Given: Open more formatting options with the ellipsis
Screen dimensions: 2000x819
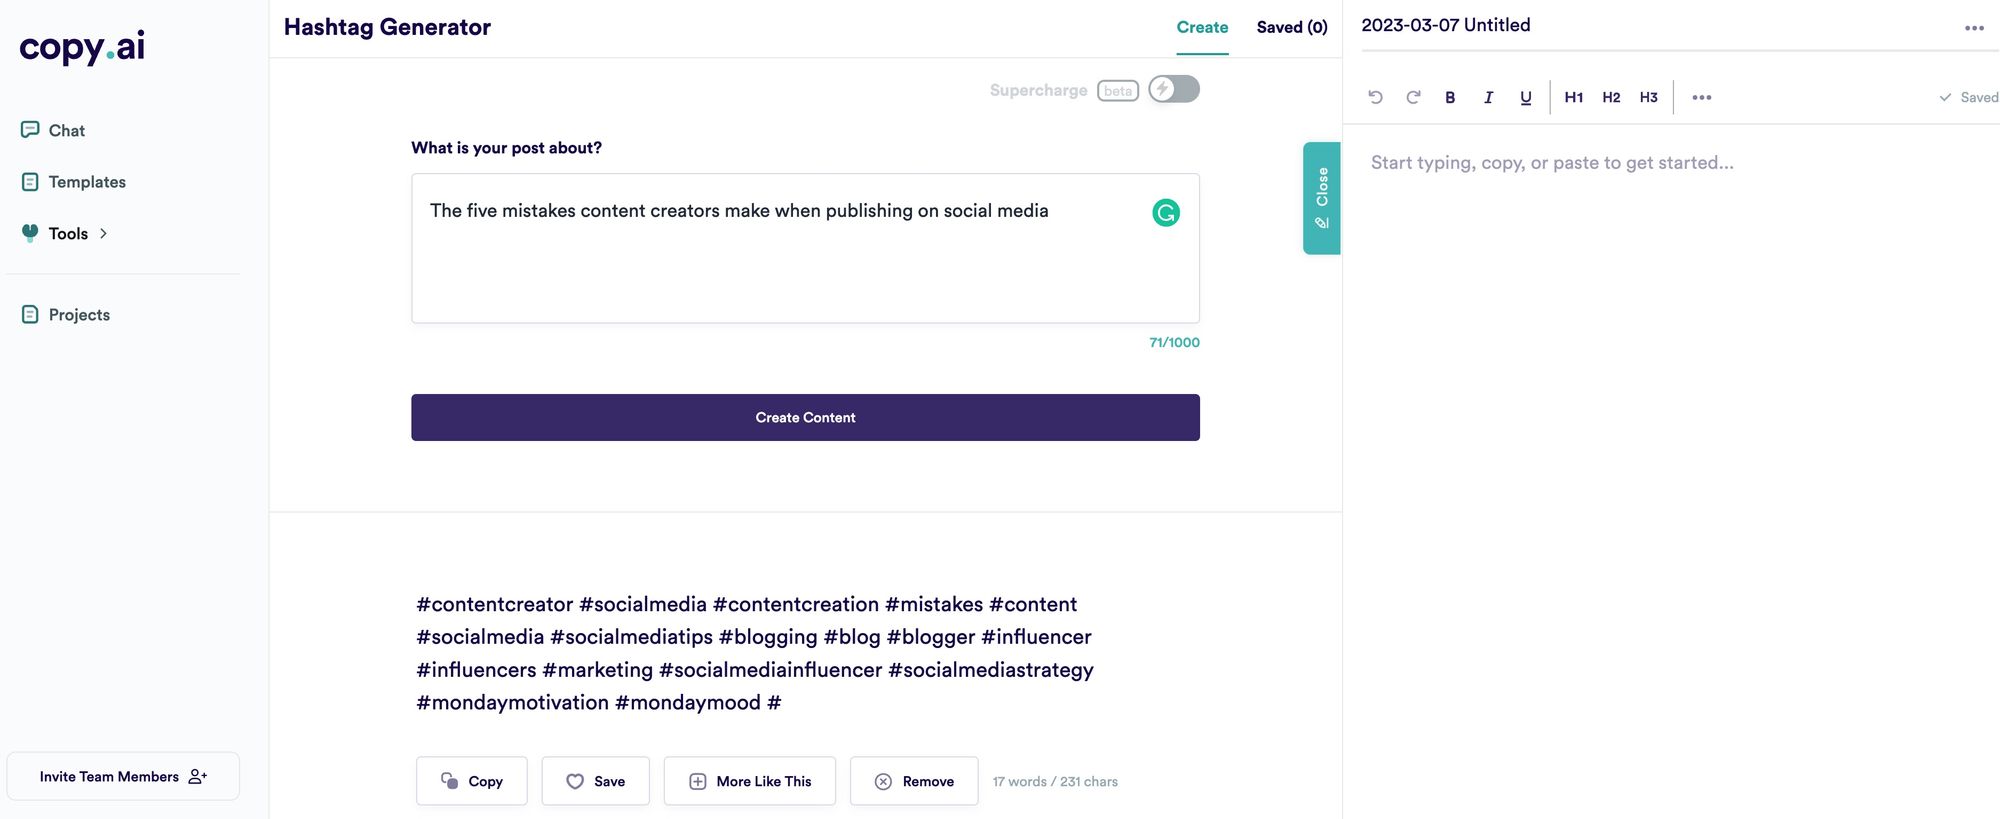Looking at the screenshot, I should pyautogui.click(x=1701, y=97).
